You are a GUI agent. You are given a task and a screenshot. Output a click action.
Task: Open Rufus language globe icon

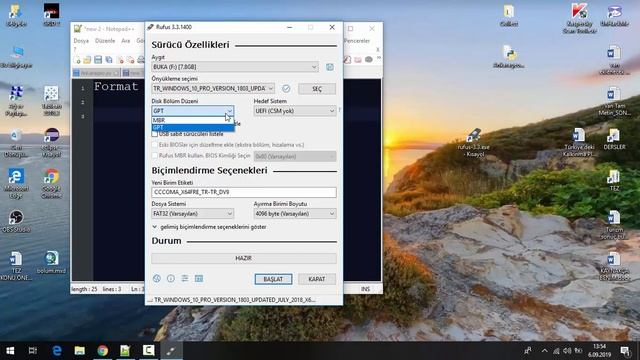(157, 278)
